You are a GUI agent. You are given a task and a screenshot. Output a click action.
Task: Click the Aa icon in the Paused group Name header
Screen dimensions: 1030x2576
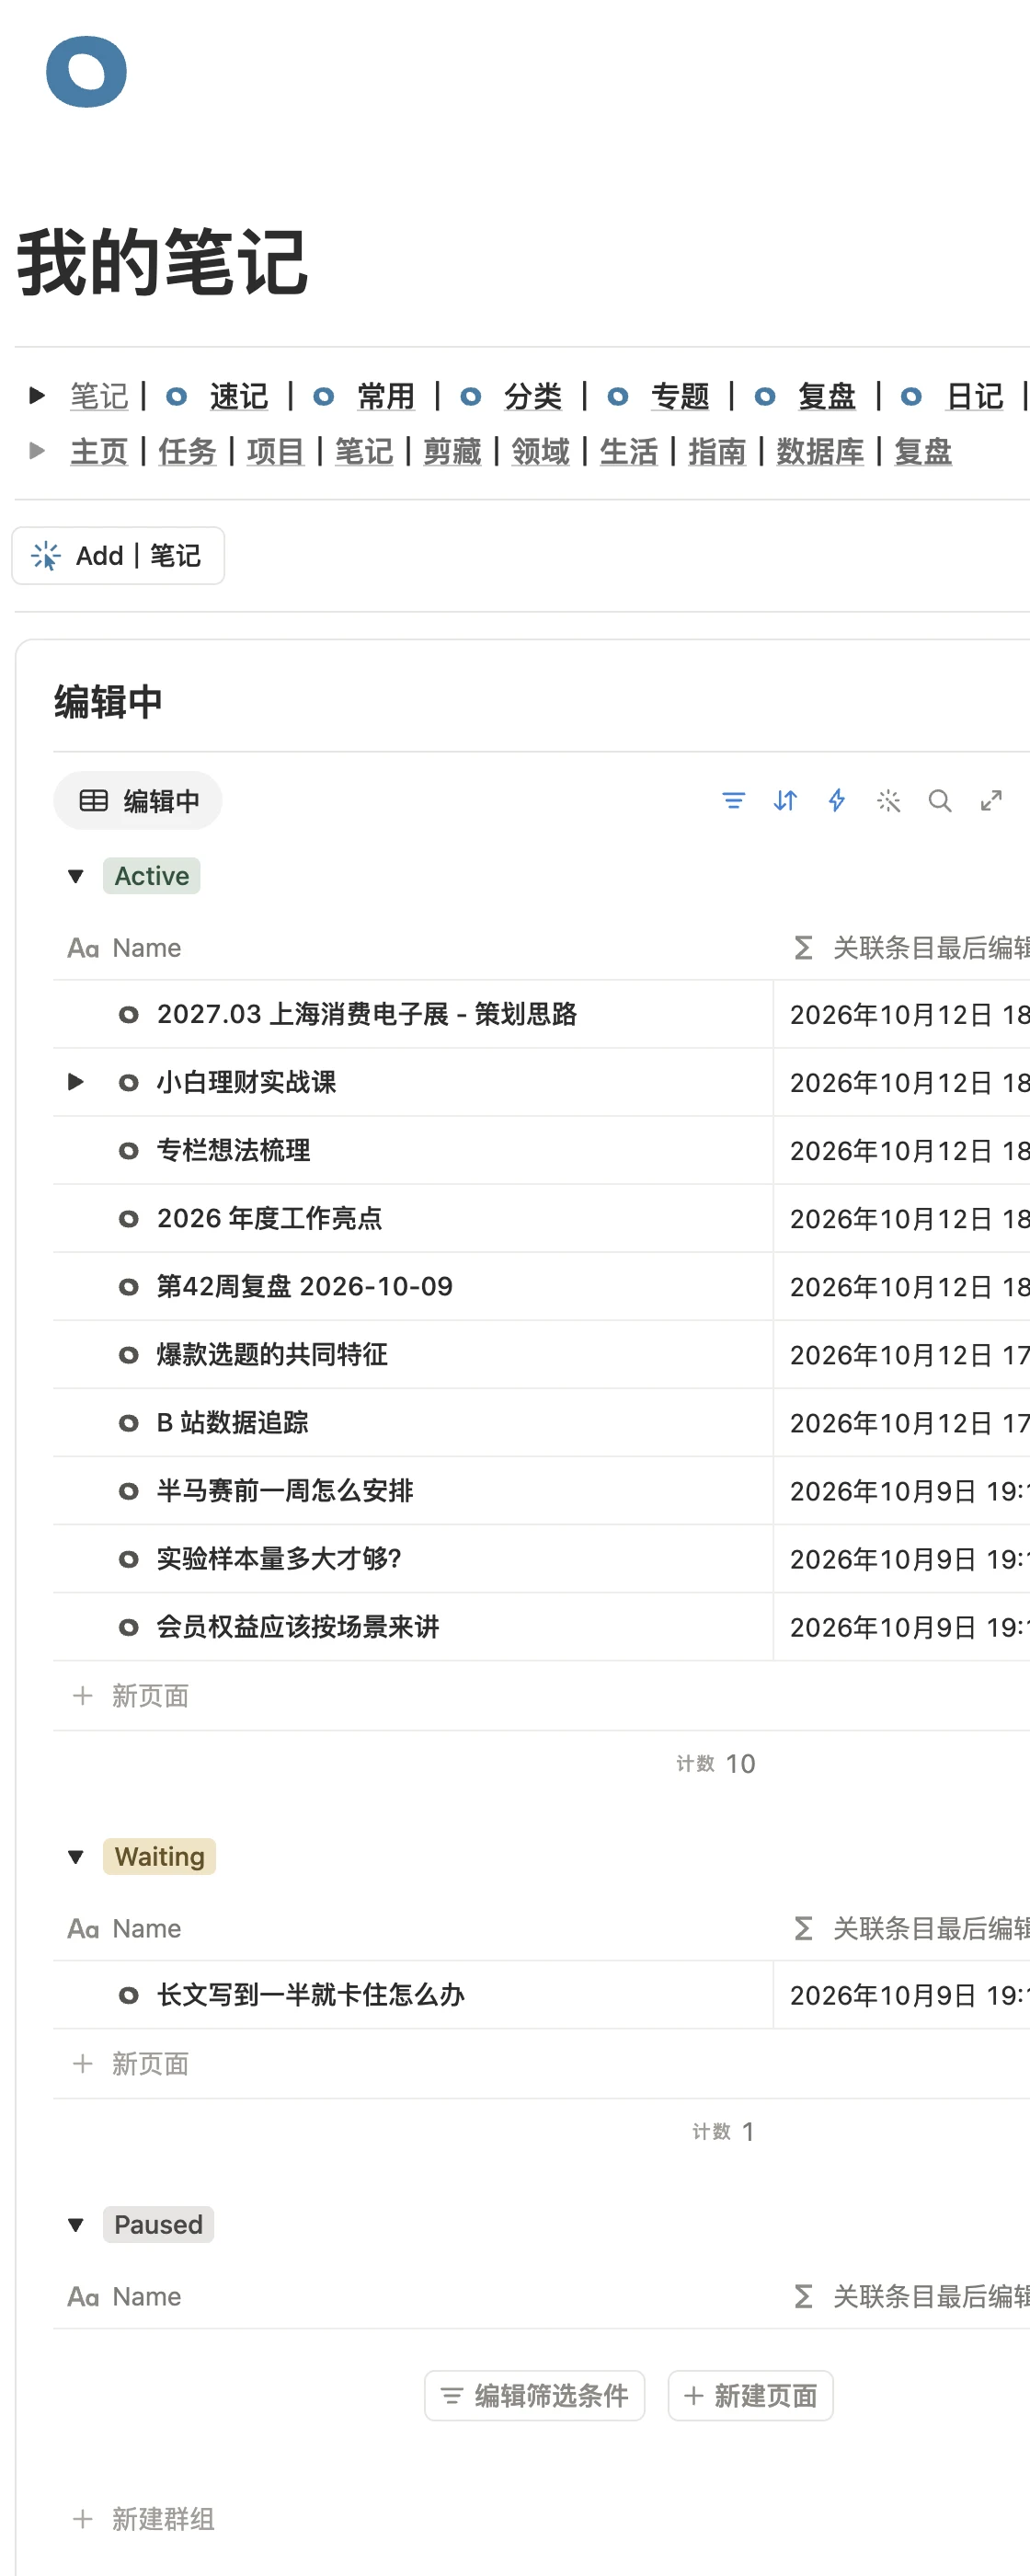[x=83, y=2297]
